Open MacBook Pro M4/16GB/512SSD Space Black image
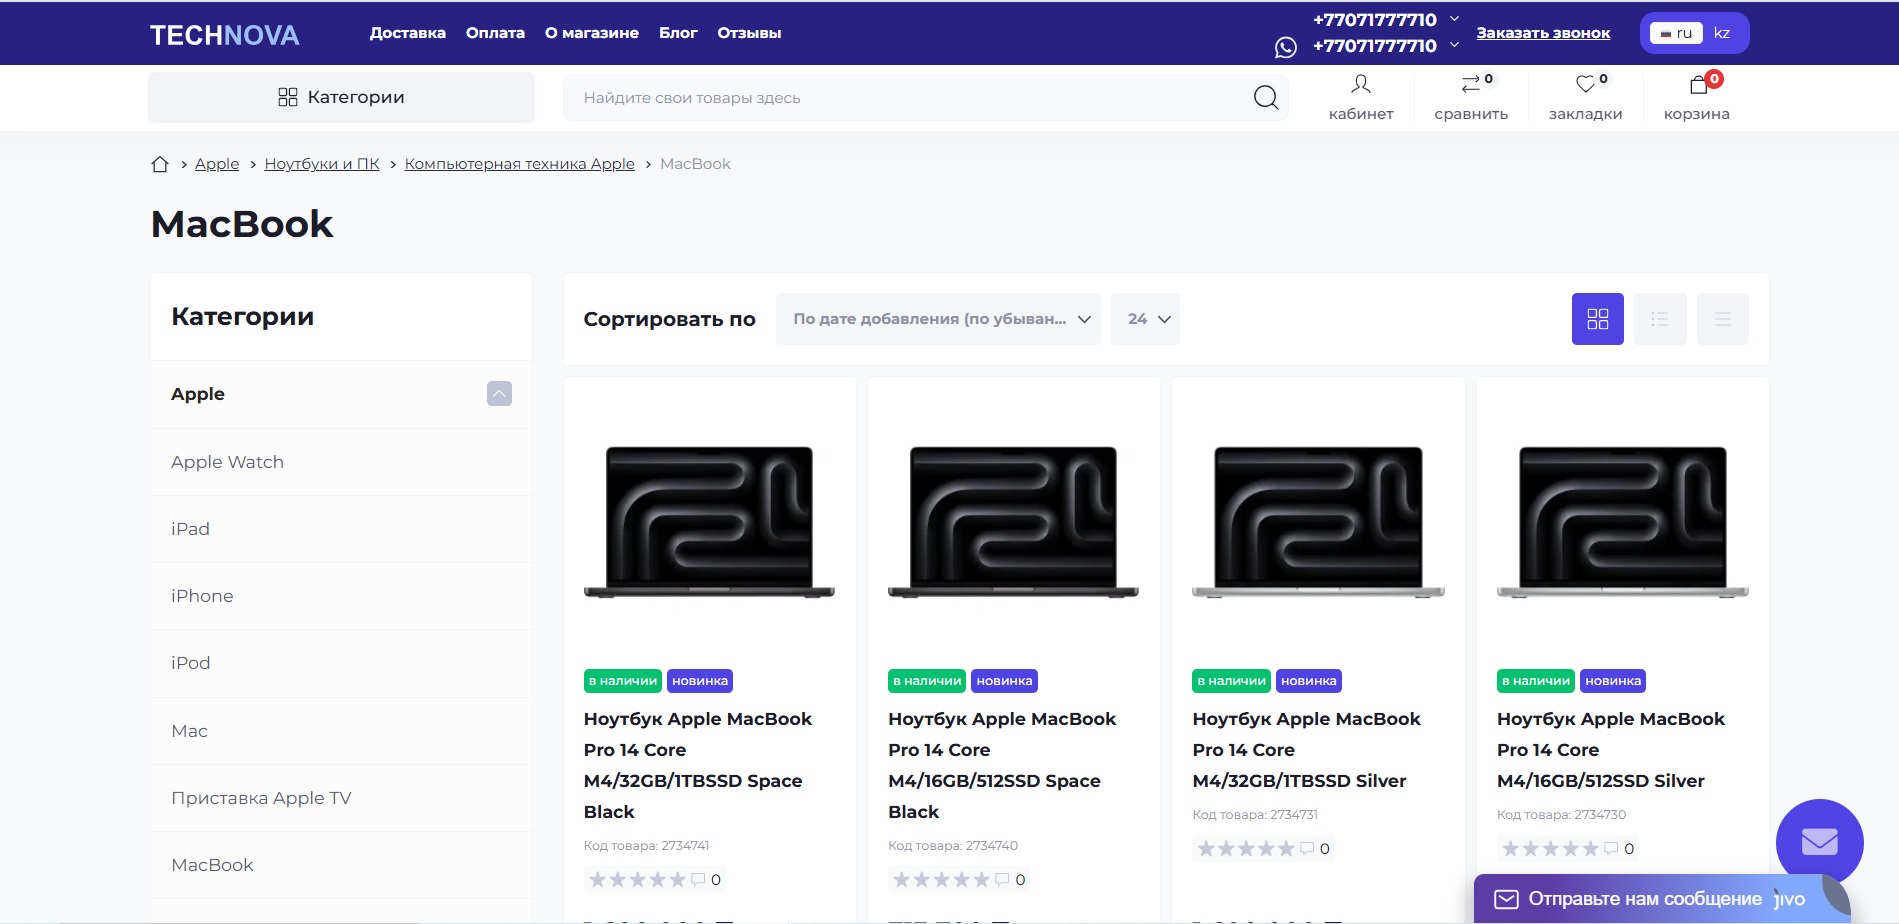This screenshot has width=1899, height=924. point(1013,521)
